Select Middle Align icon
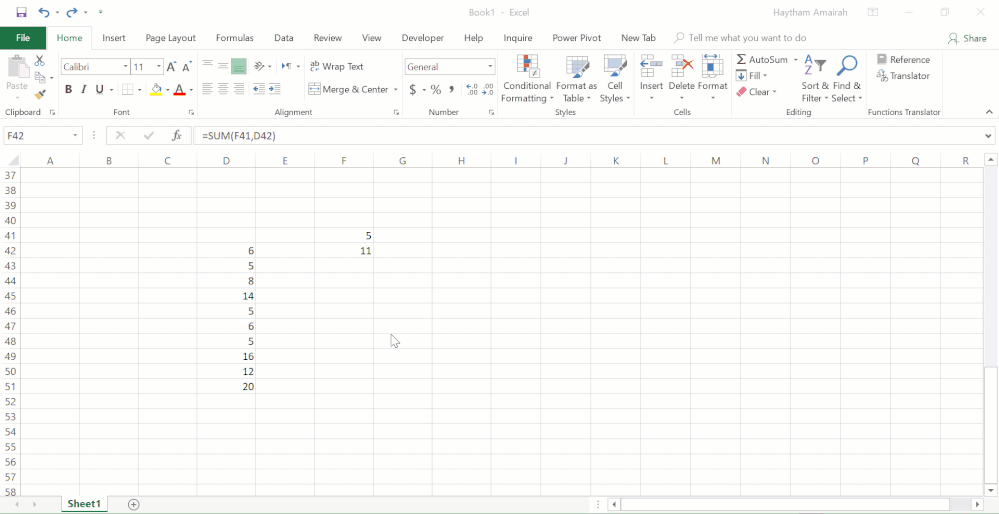This screenshot has height=514, width=999. [223, 66]
